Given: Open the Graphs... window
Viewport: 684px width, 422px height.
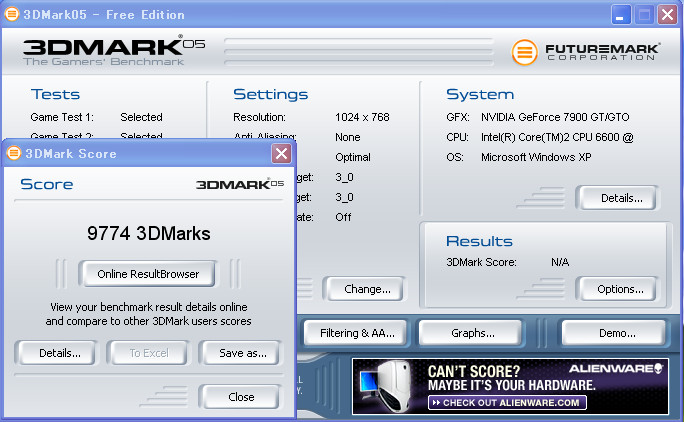Looking at the screenshot, I should click(x=472, y=333).
